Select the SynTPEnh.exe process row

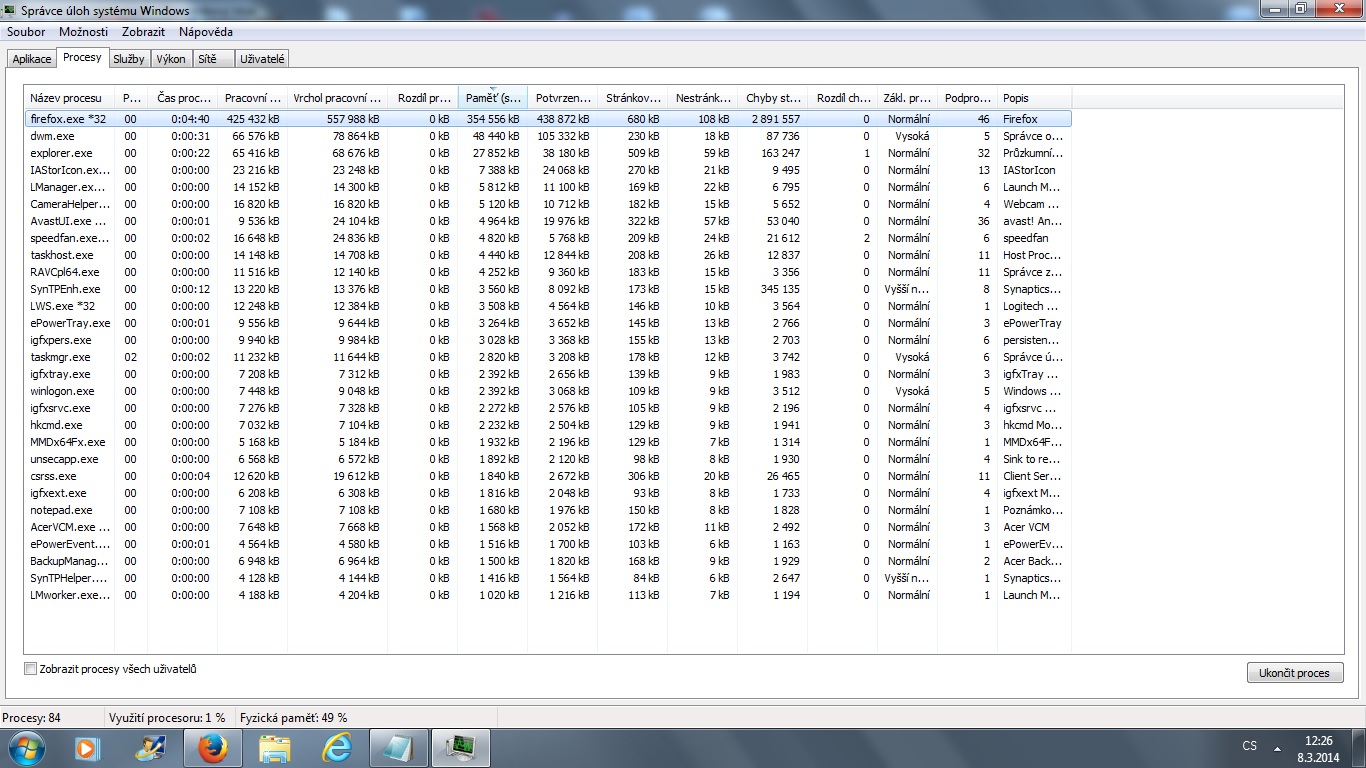point(547,289)
